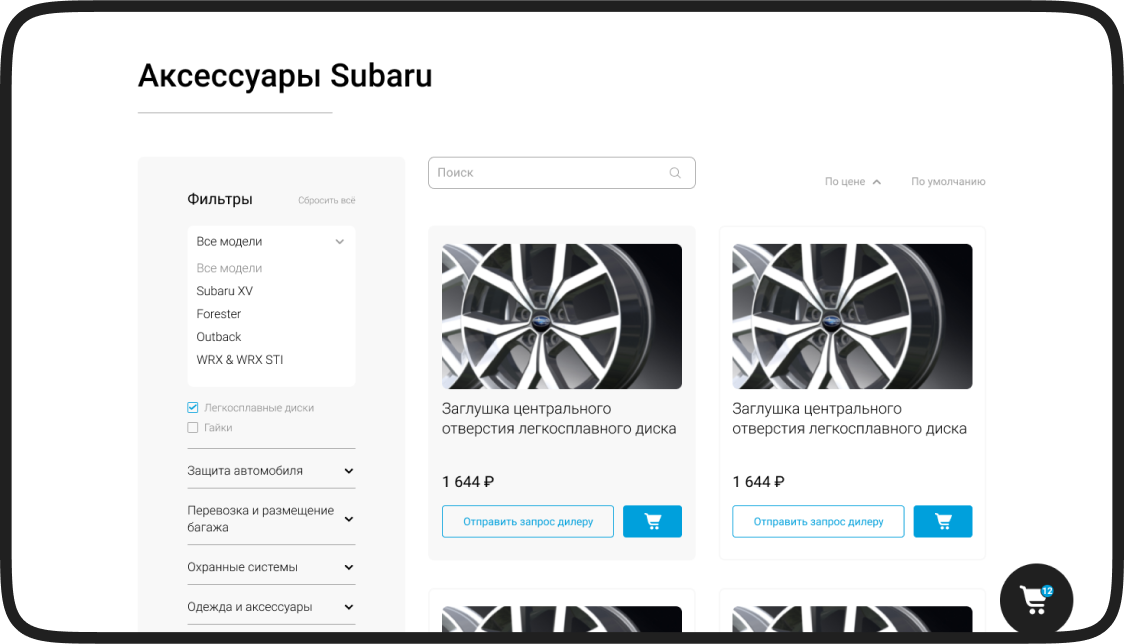The width and height of the screenshot is (1124, 644).
Task: Collapse the Все модели dropdown
Action: (271, 242)
